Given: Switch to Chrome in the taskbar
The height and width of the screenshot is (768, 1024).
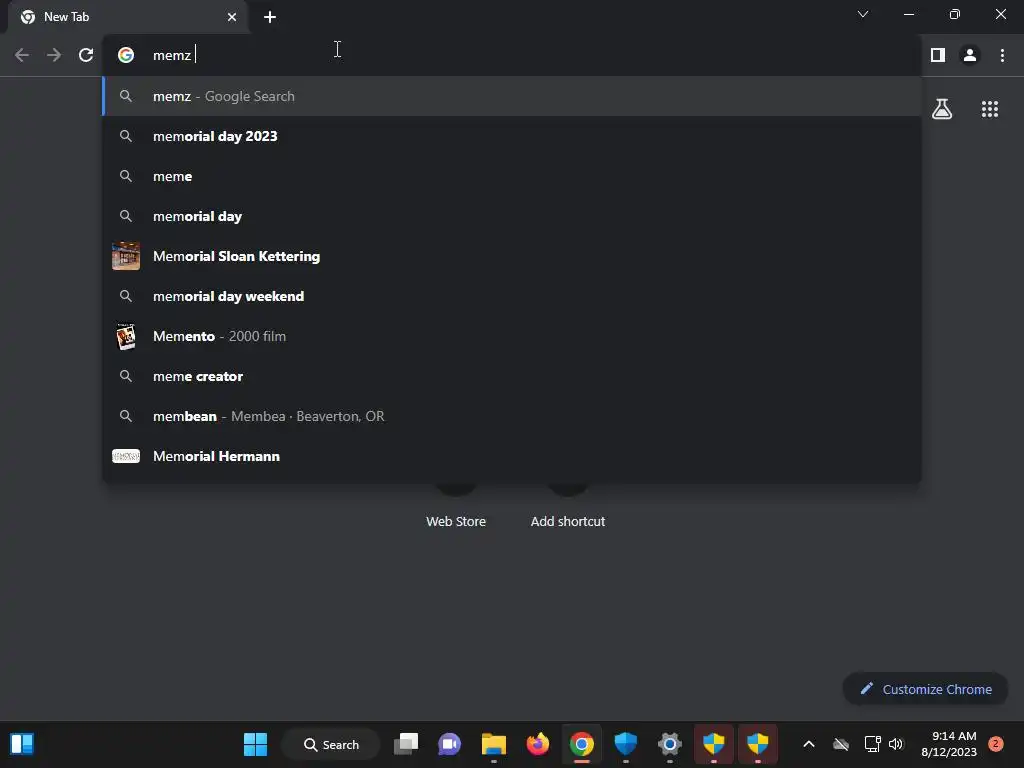Looking at the screenshot, I should pos(581,744).
